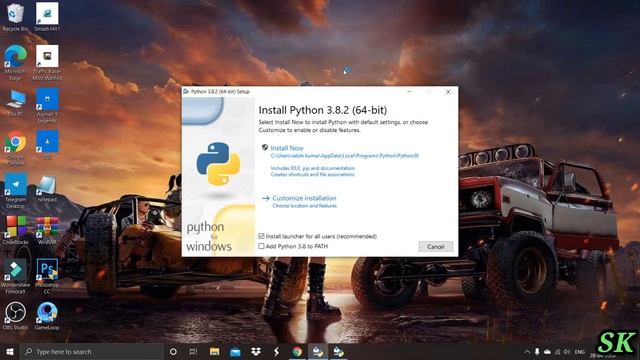
Task: Launch OBS Studio from desktop
Action: tap(15, 316)
